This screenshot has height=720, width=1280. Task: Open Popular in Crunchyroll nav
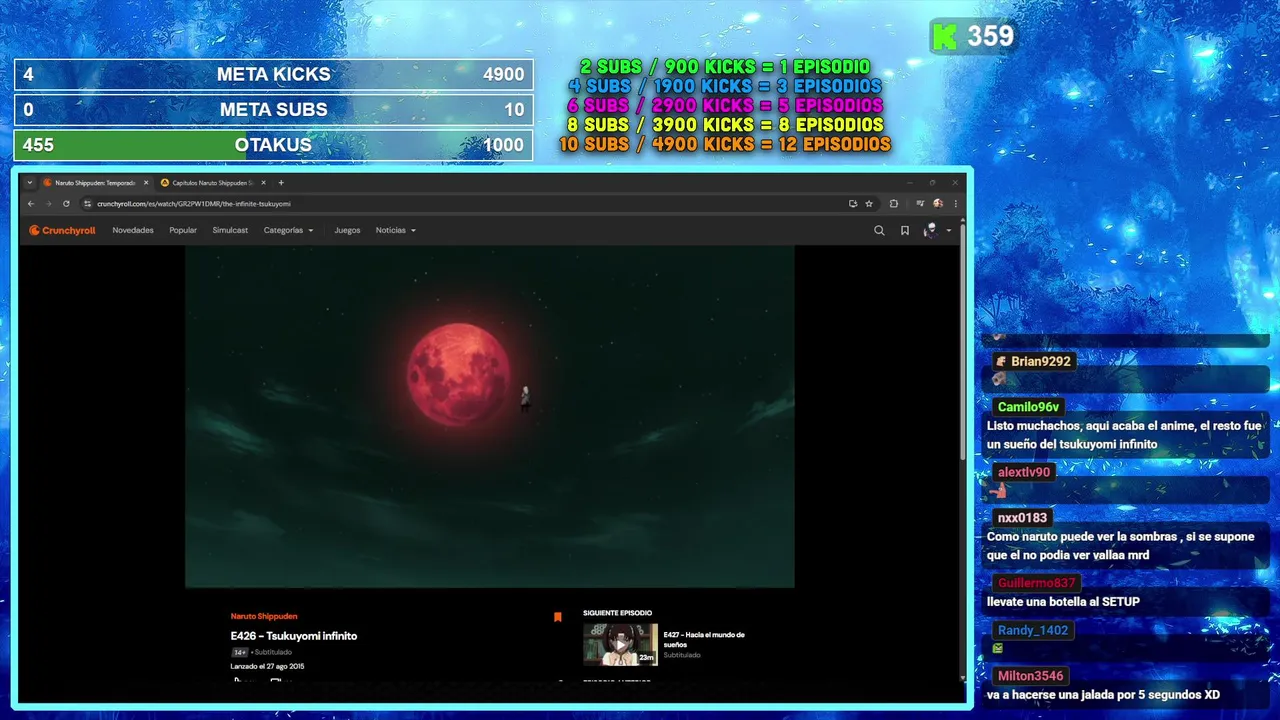click(x=183, y=230)
